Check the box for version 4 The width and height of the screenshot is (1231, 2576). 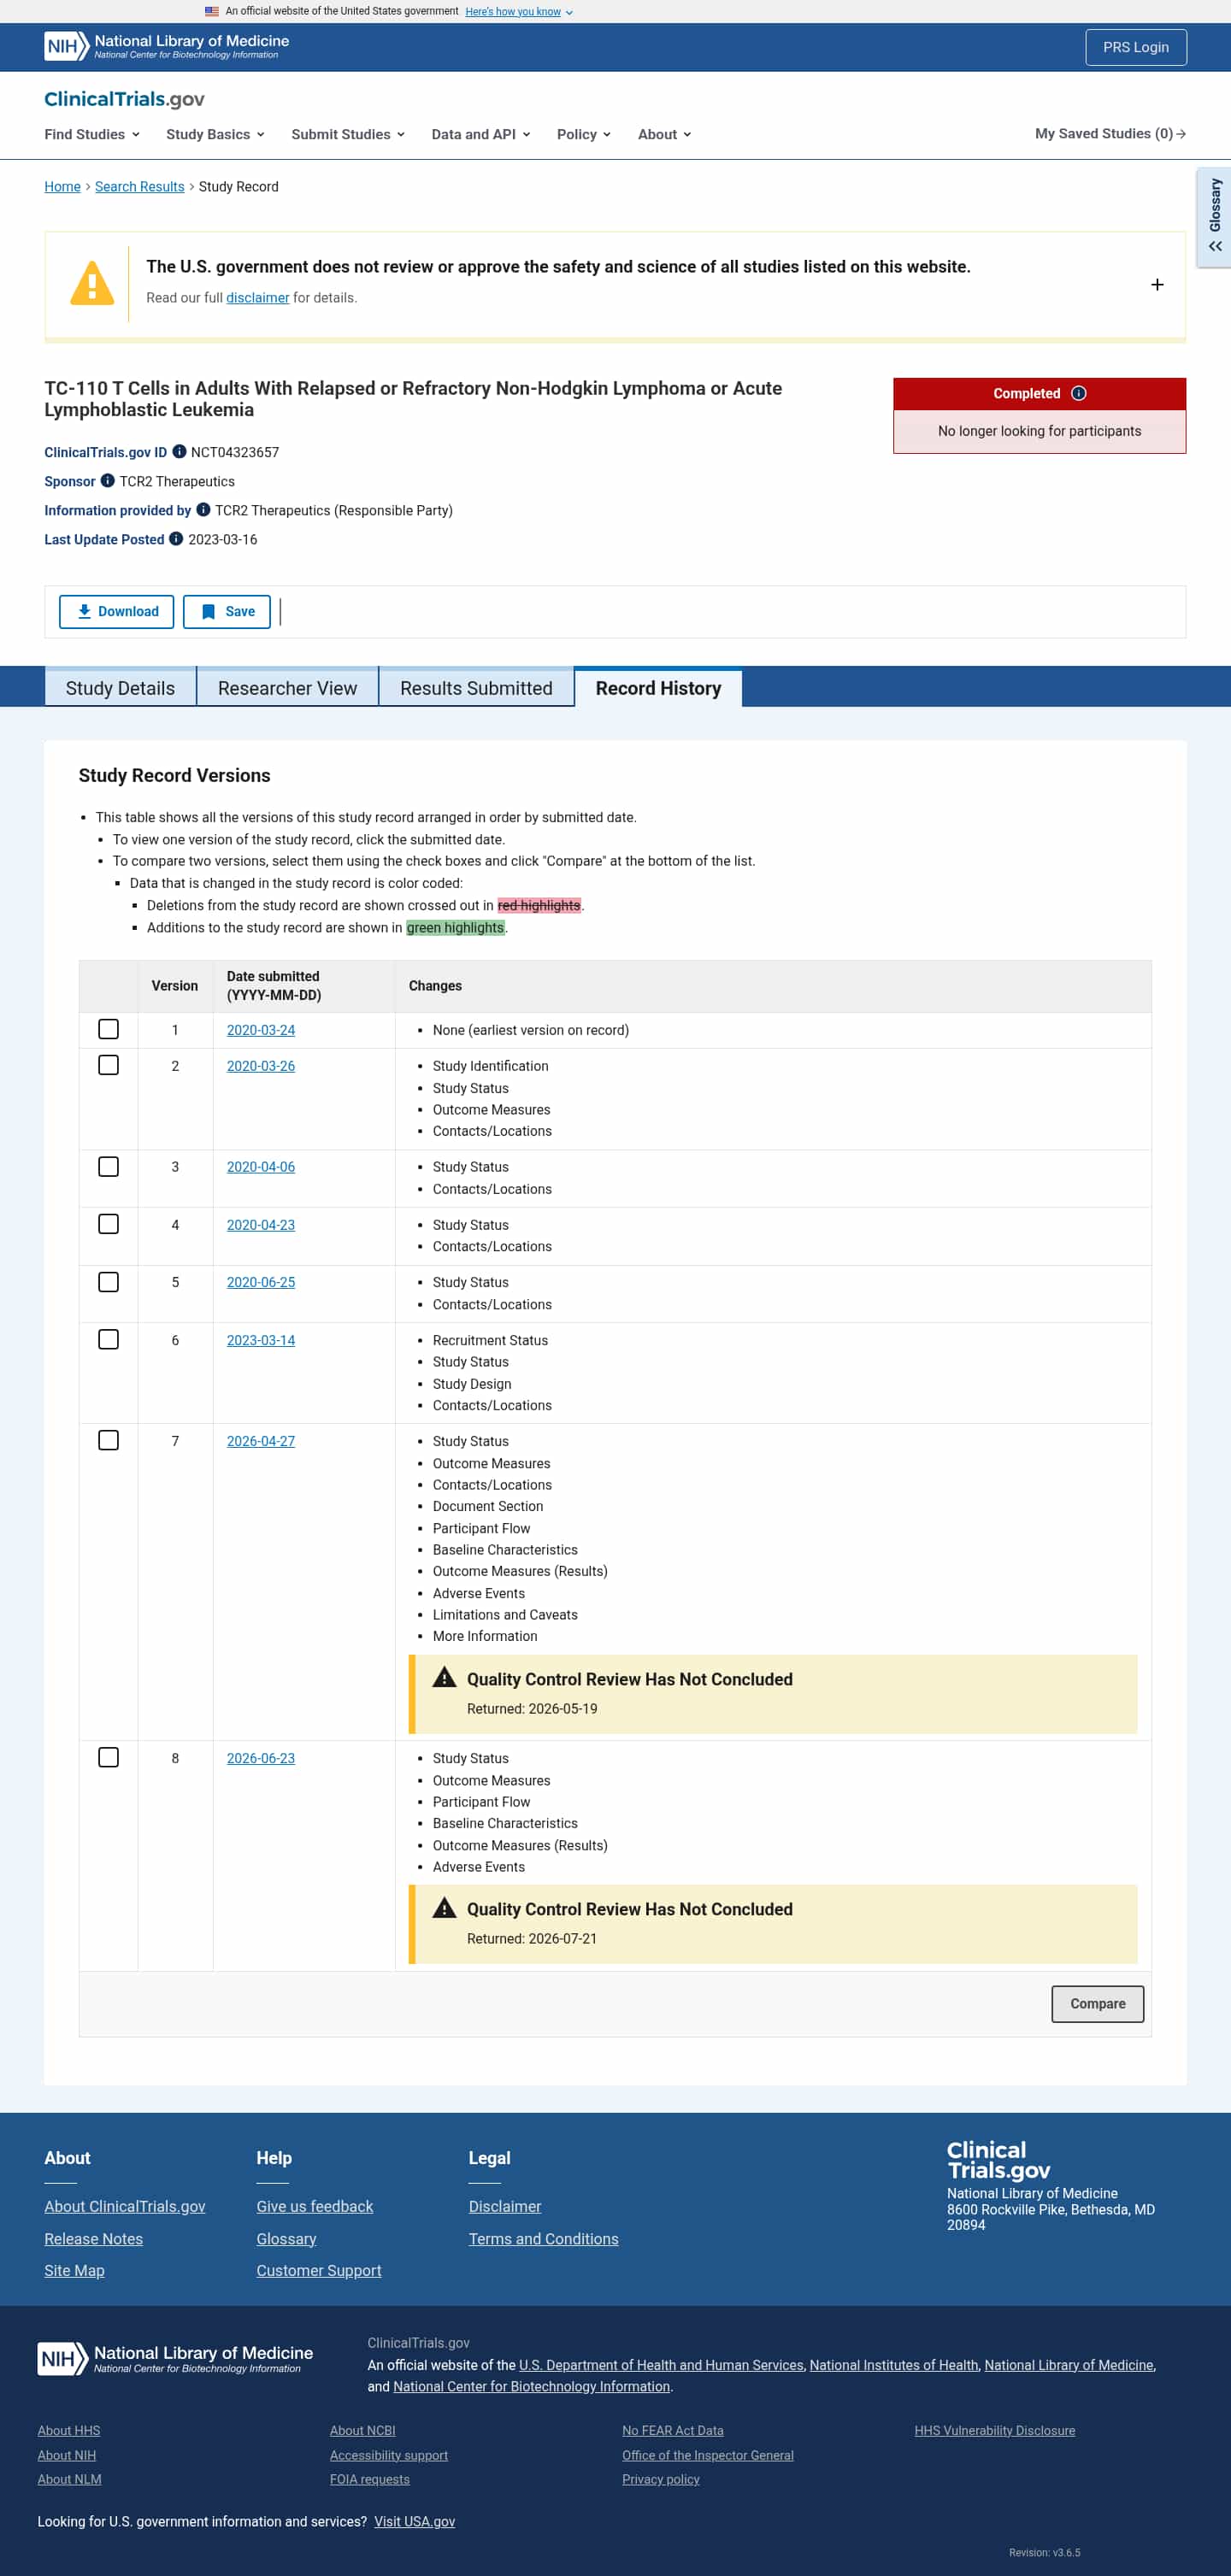tap(109, 1224)
